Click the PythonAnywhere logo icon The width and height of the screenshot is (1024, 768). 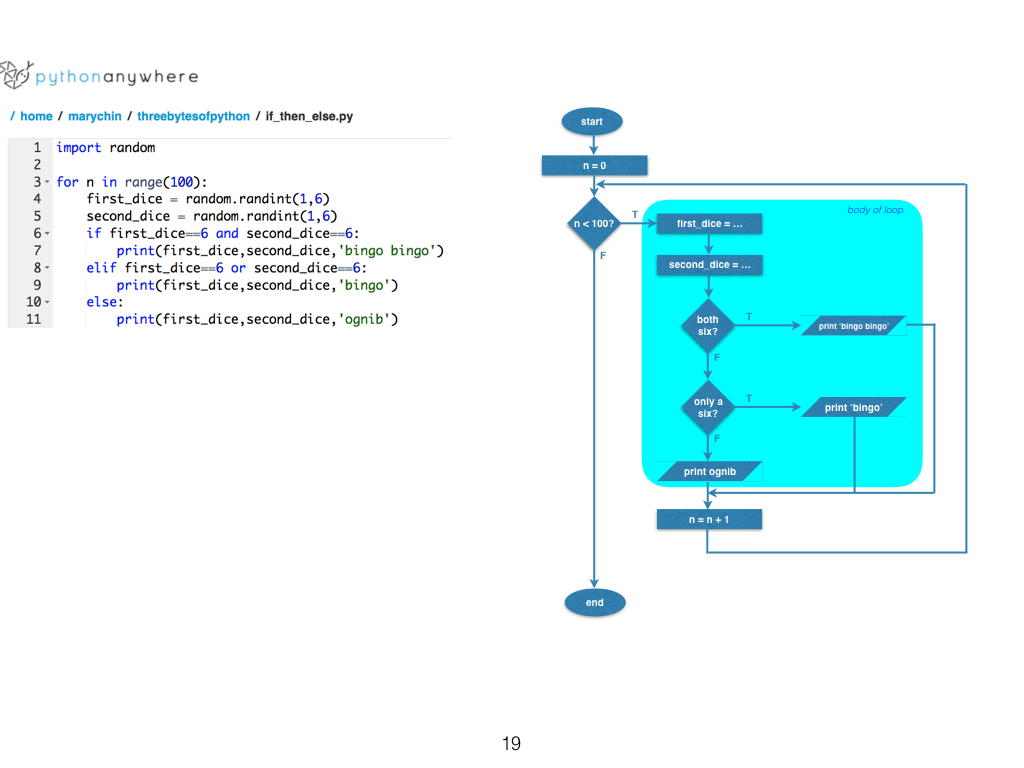point(16,75)
